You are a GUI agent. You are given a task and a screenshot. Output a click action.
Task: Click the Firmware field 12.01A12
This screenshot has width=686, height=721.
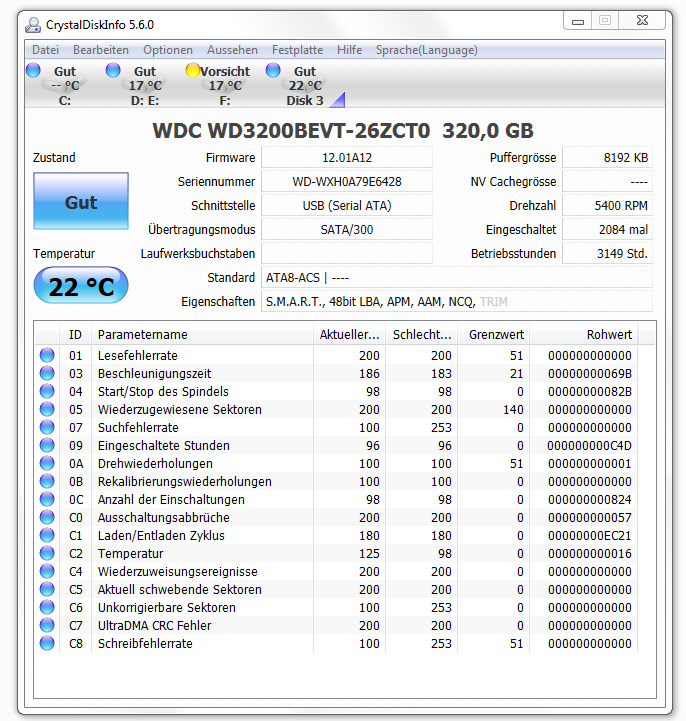coord(347,158)
